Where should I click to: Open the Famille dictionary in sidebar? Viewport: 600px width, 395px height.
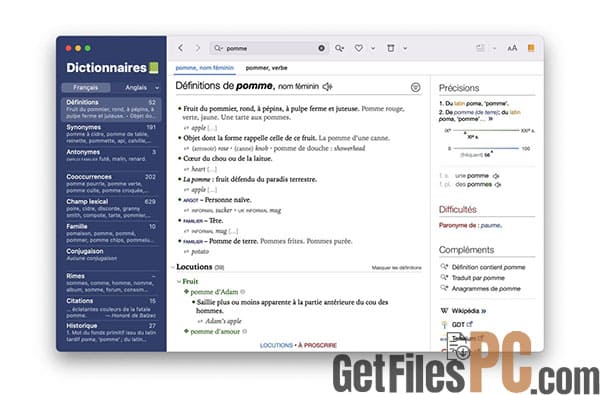(x=111, y=233)
